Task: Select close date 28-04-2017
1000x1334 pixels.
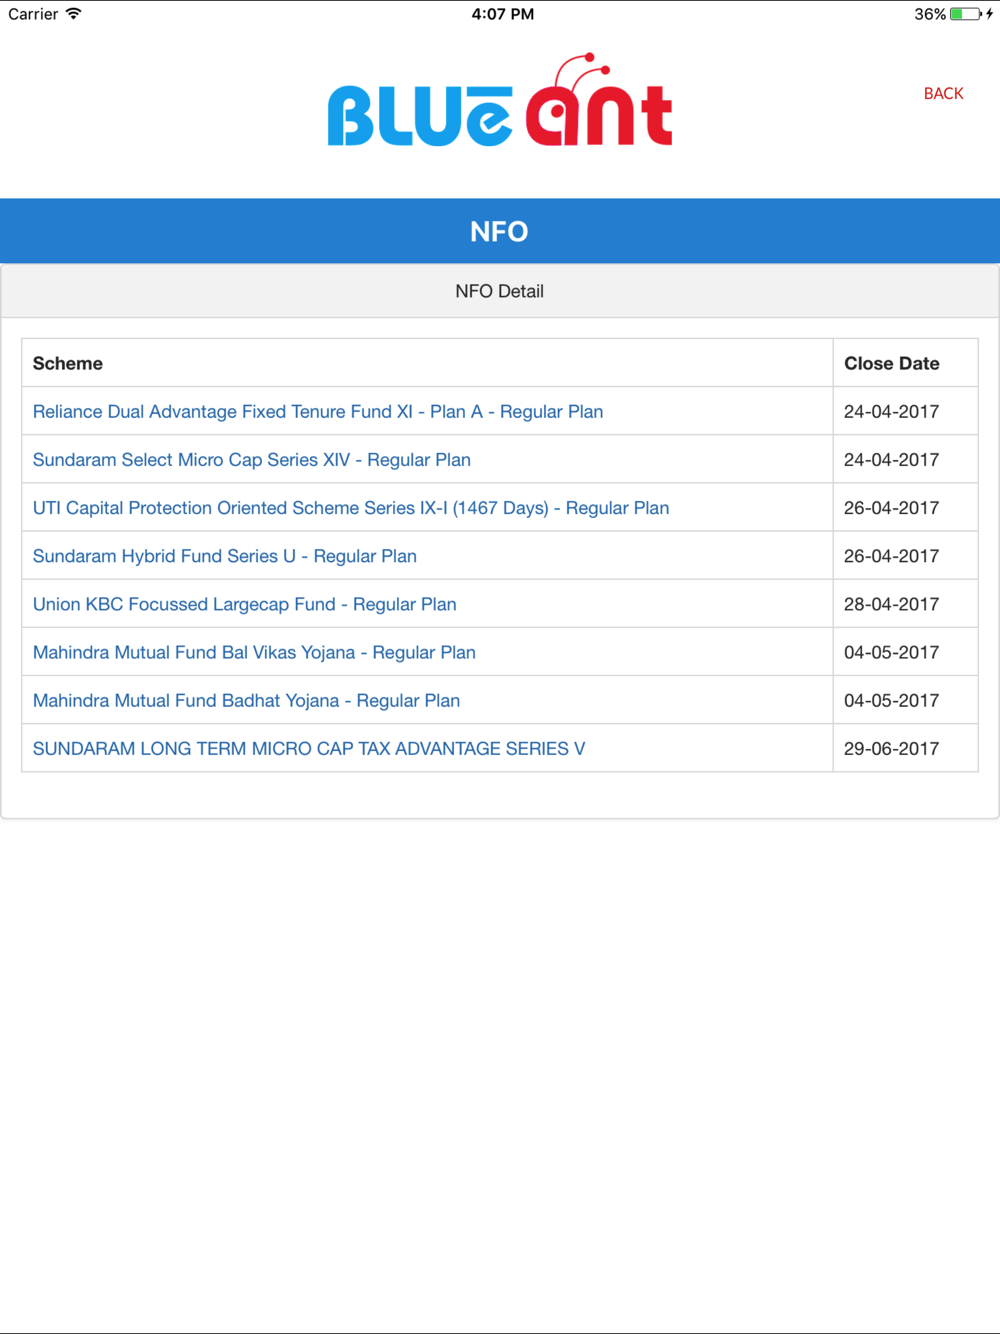Action: coord(892,603)
